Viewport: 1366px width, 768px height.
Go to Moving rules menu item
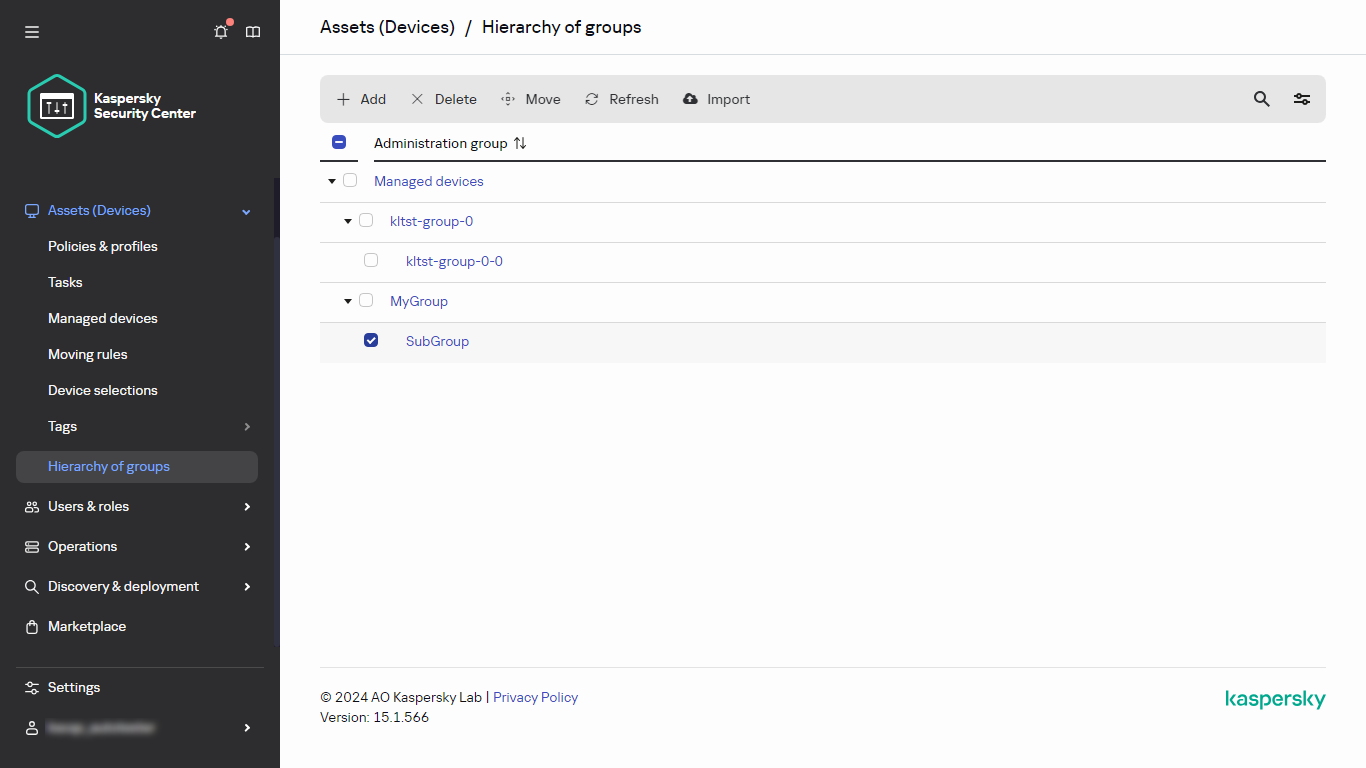click(x=88, y=354)
